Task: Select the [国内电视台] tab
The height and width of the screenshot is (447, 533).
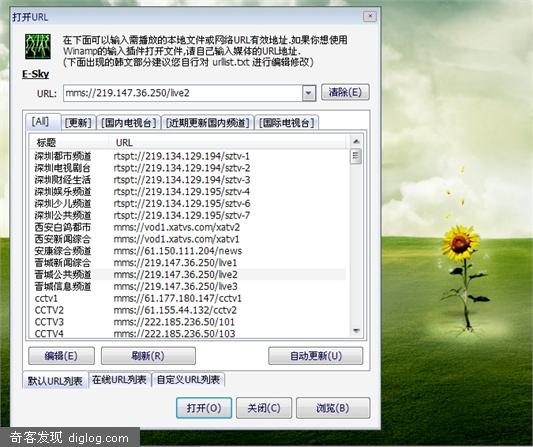Action: click(x=128, y=123)
